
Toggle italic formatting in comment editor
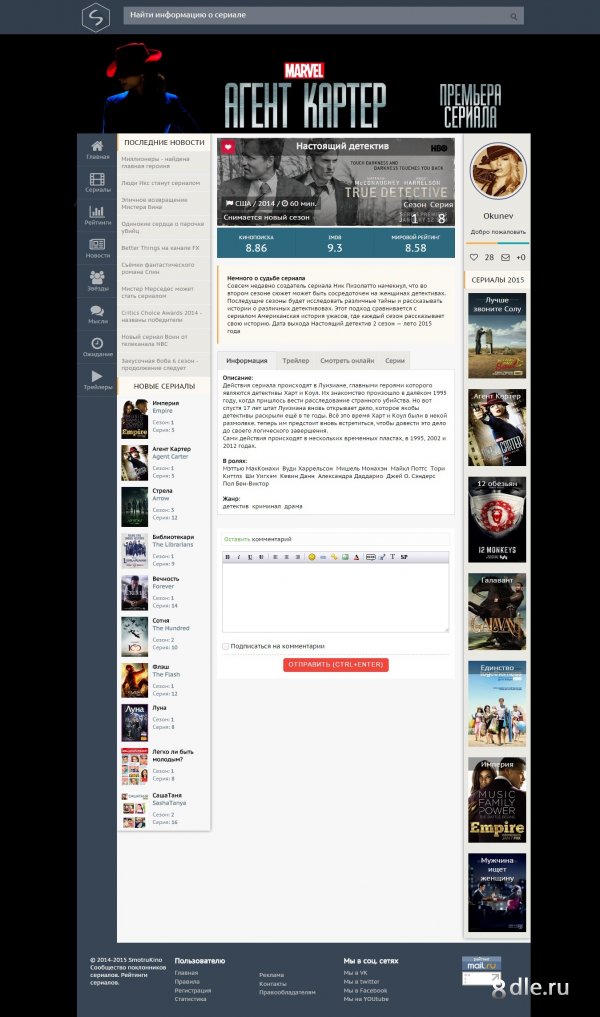coord(238,557)
